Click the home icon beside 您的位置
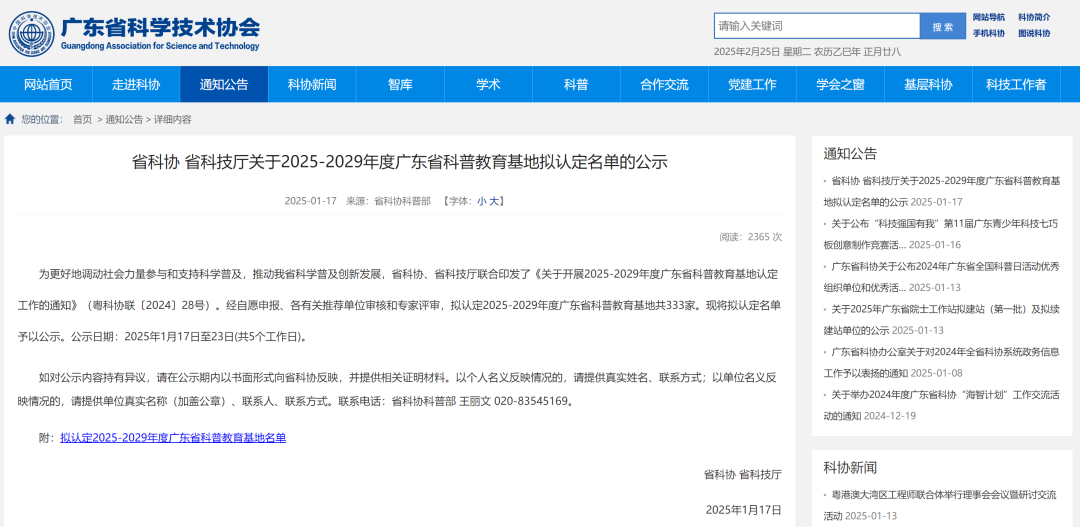Viewport: 1080px width, 527px height. coord(10,119)
